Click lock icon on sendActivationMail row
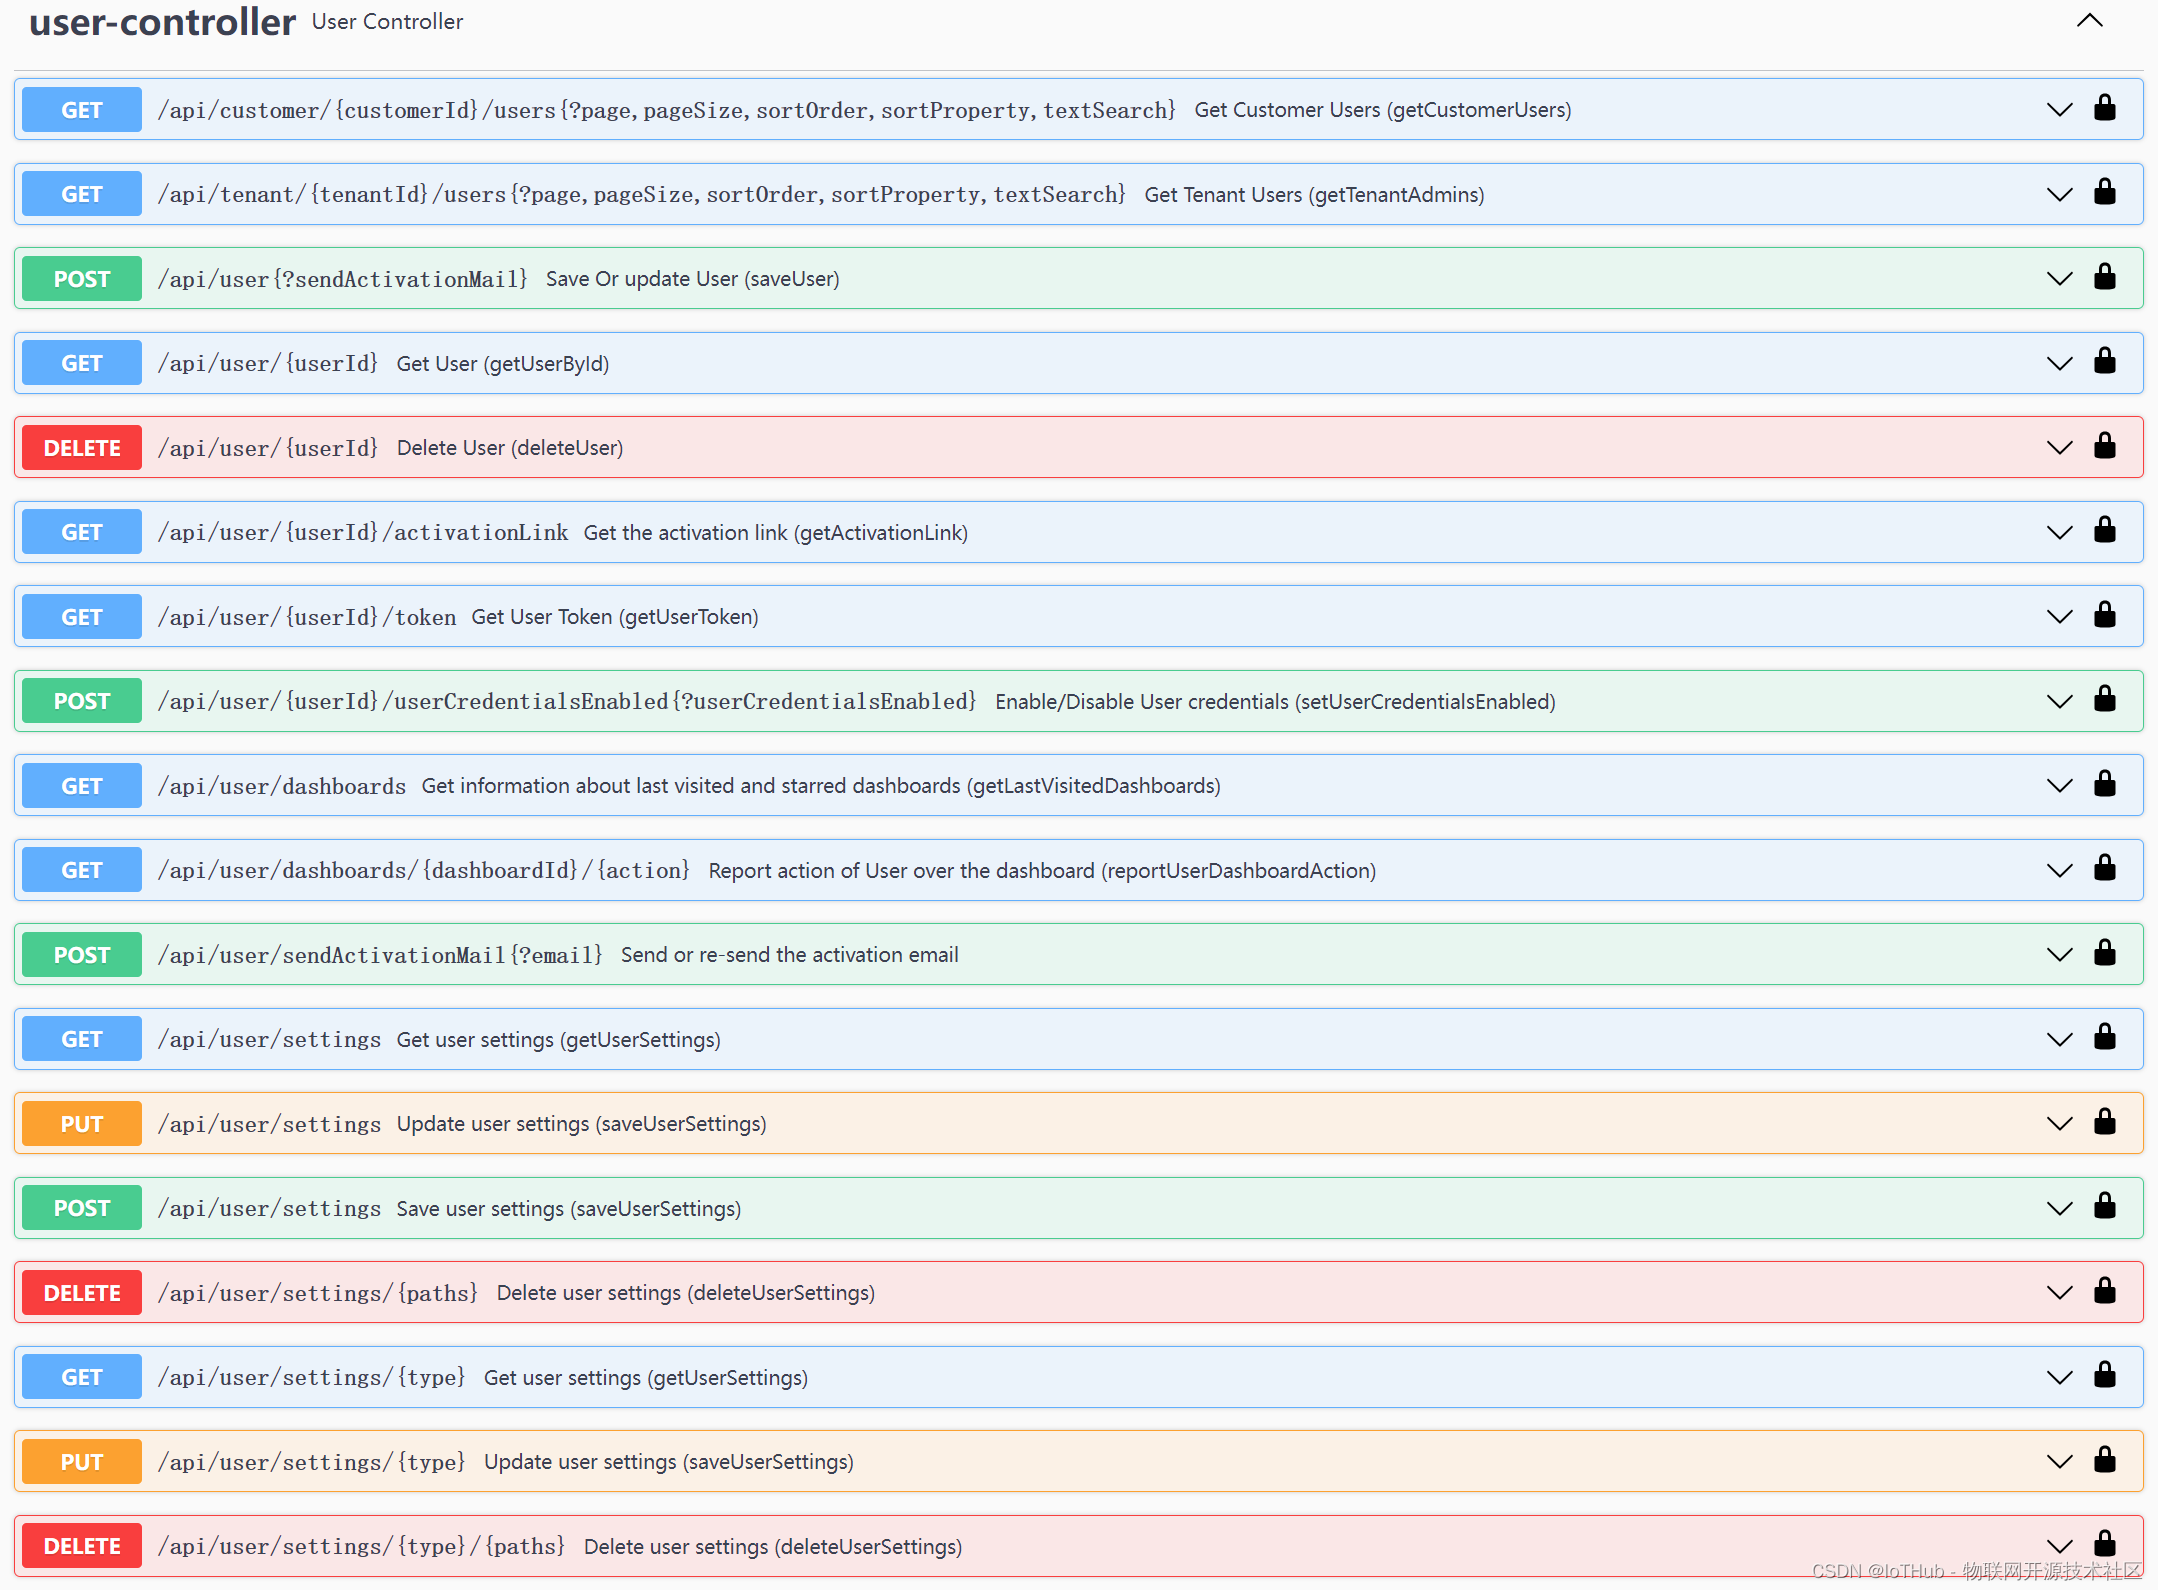The image size is (2158, 1590). (2104, 953)
